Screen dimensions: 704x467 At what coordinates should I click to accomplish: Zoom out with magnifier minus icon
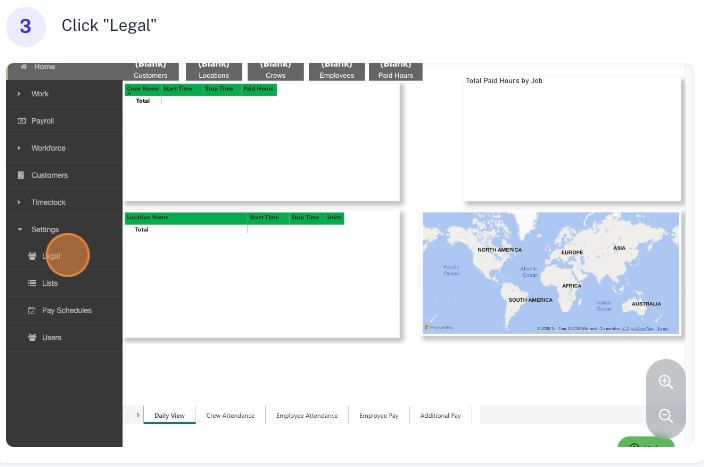point(666,416)
